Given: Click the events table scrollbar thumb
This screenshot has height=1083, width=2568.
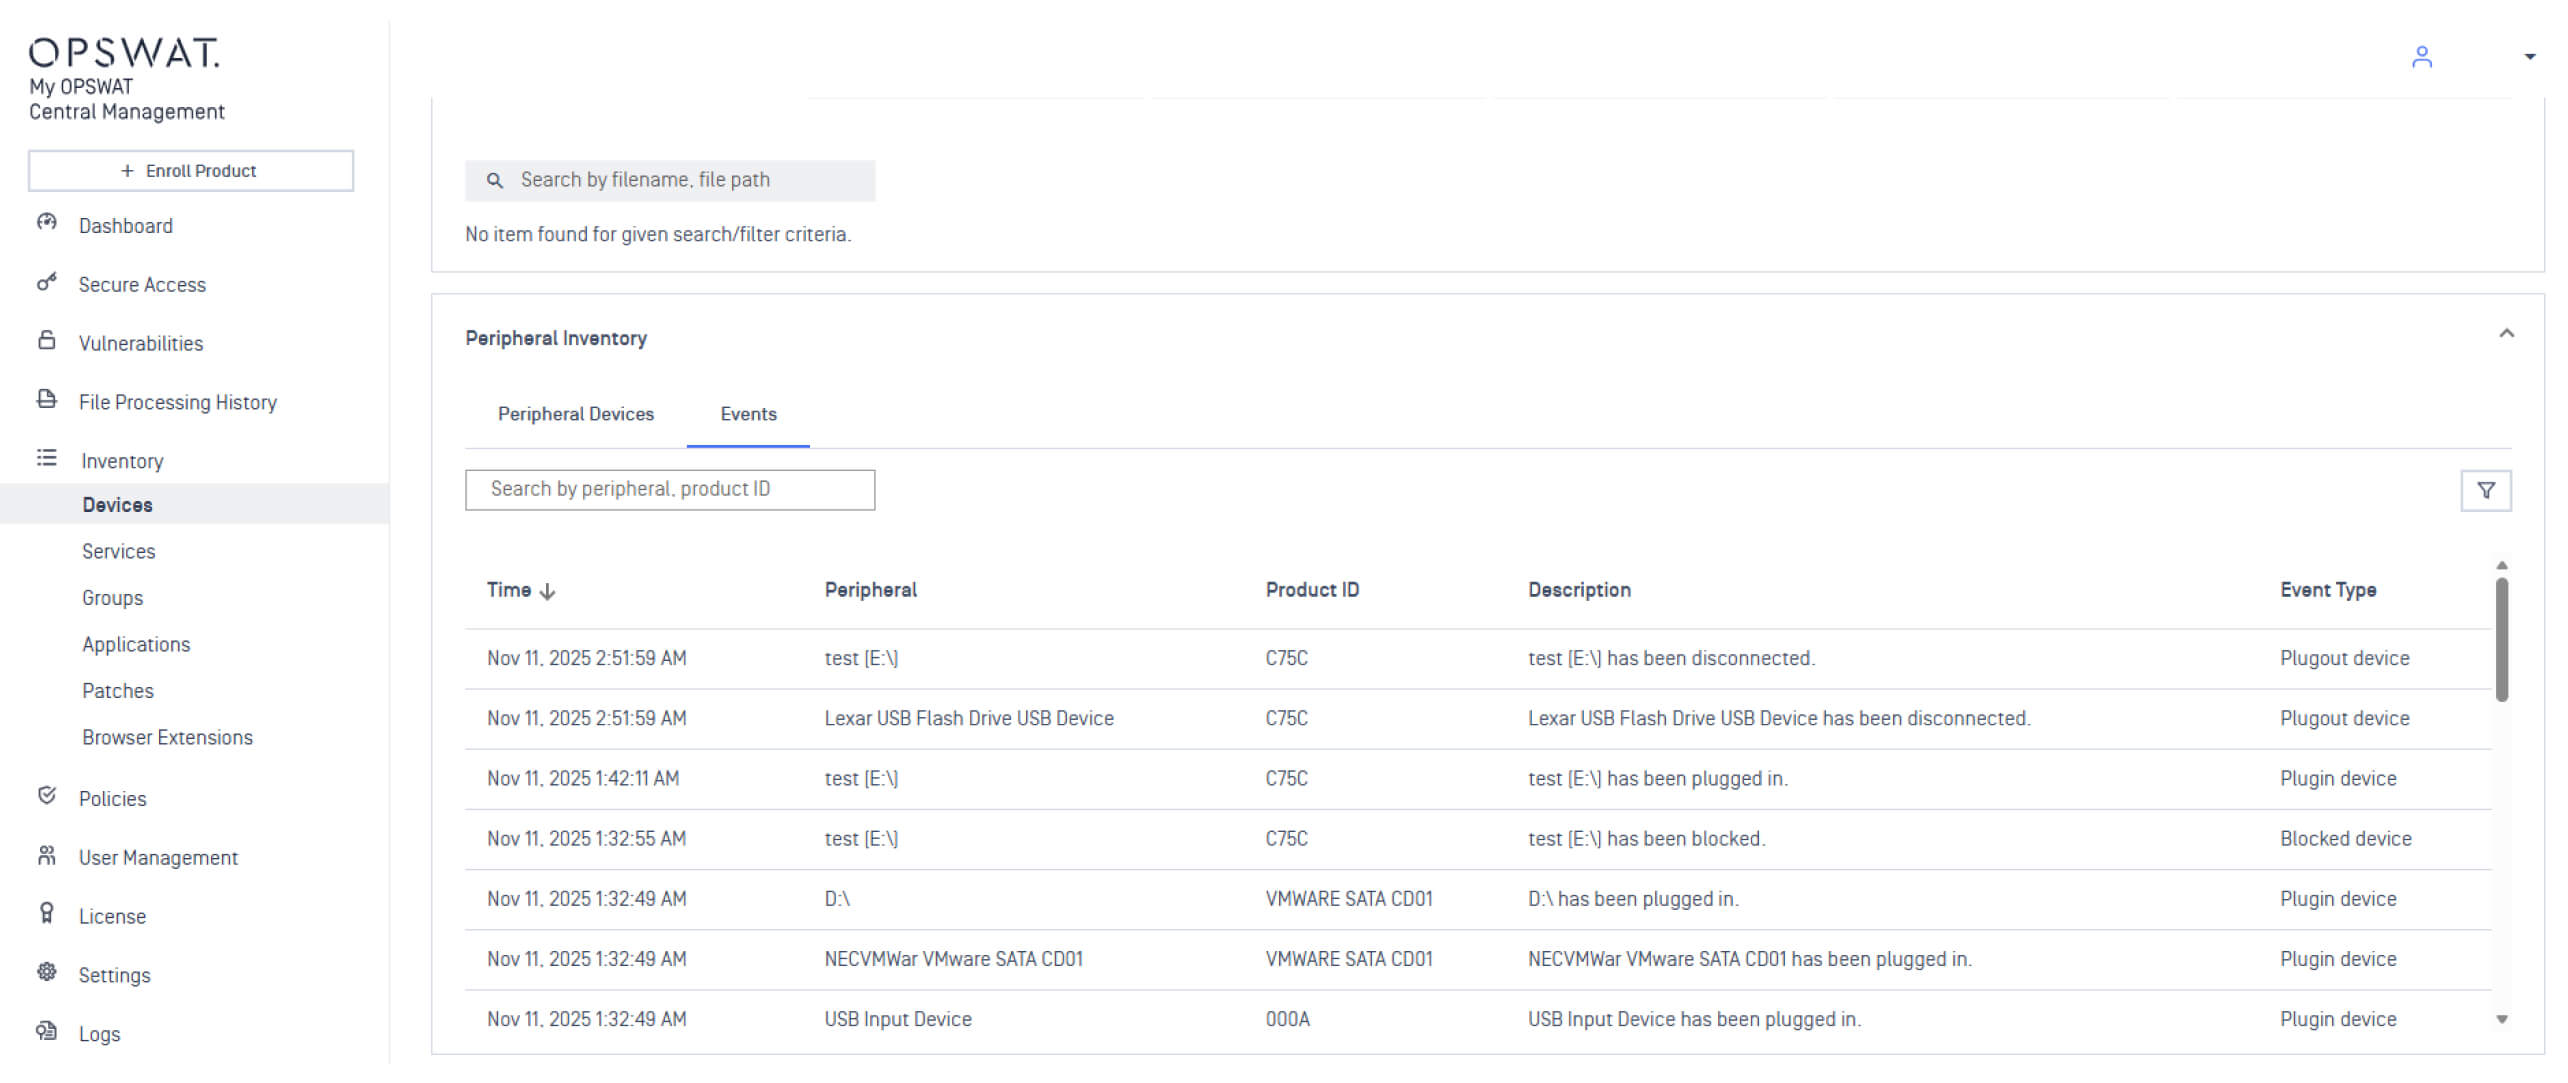Looking at the screenshot, I should pos(2501,640).
